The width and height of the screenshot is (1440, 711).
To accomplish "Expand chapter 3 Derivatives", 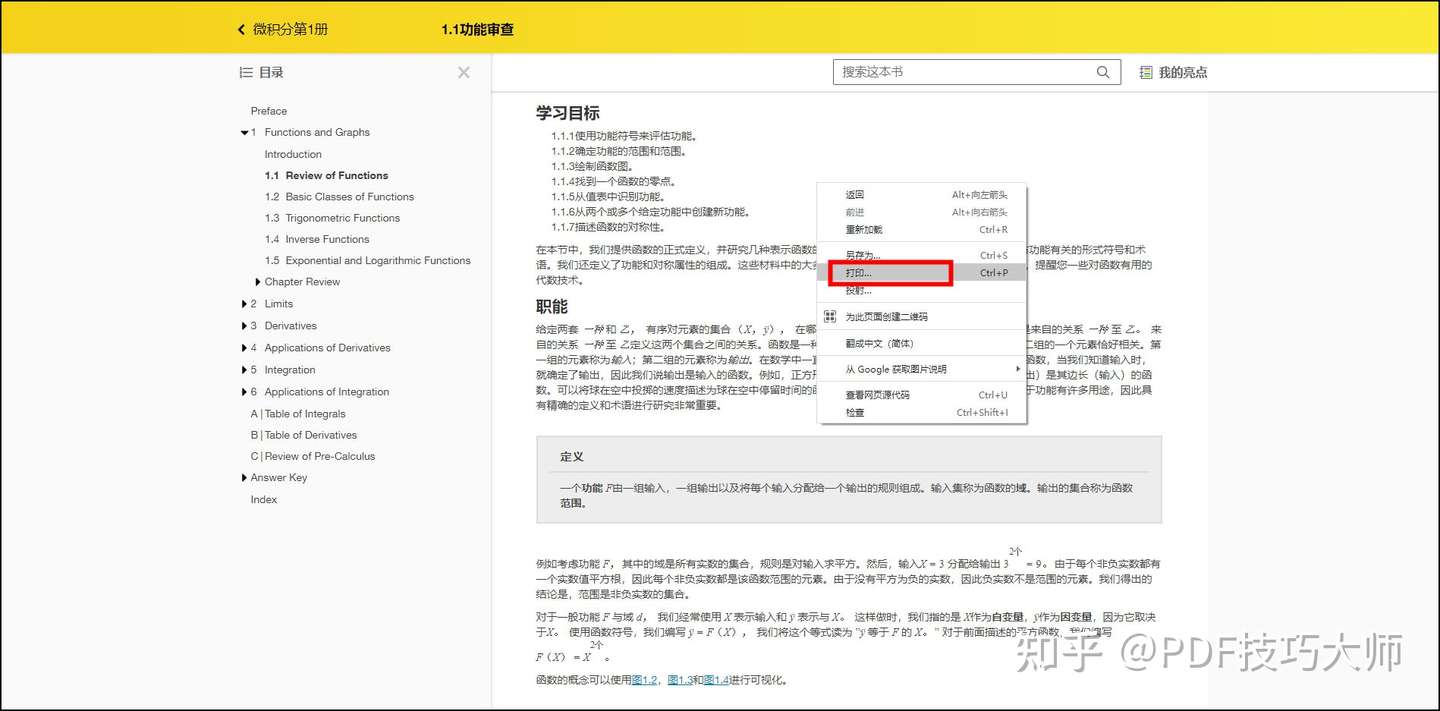I will click(244, 326).
